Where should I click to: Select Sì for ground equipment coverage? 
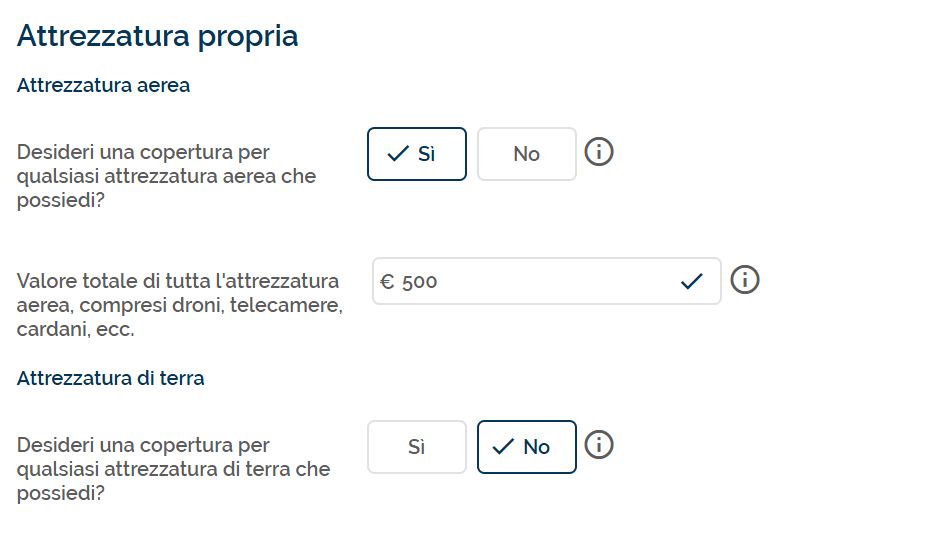click(417, 447)
